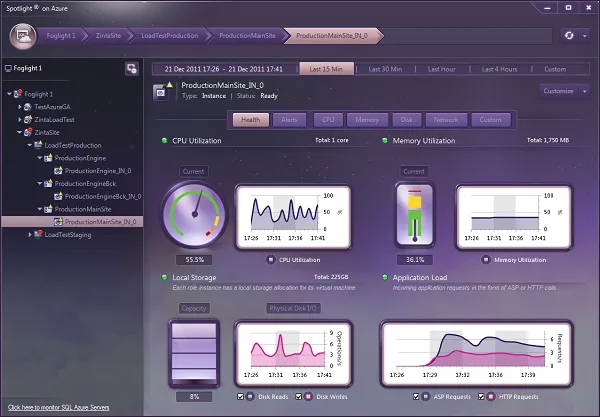
Task: Go to Foglight 1 breadcrumb
Action: pos(61,36)
